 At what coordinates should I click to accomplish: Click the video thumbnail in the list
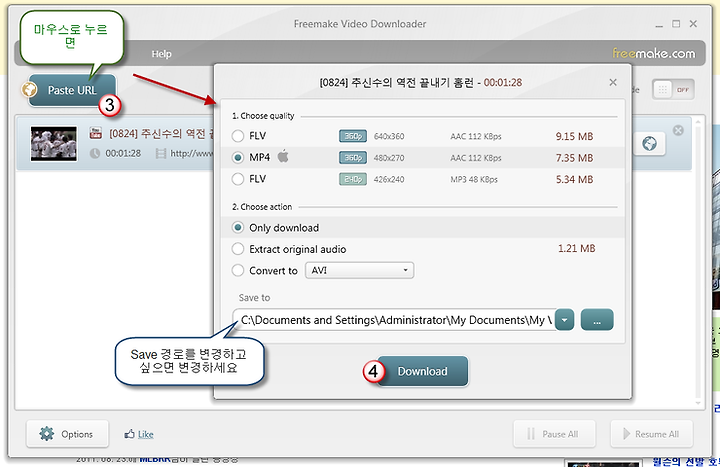pyautogui.click(x=54, y=144)
